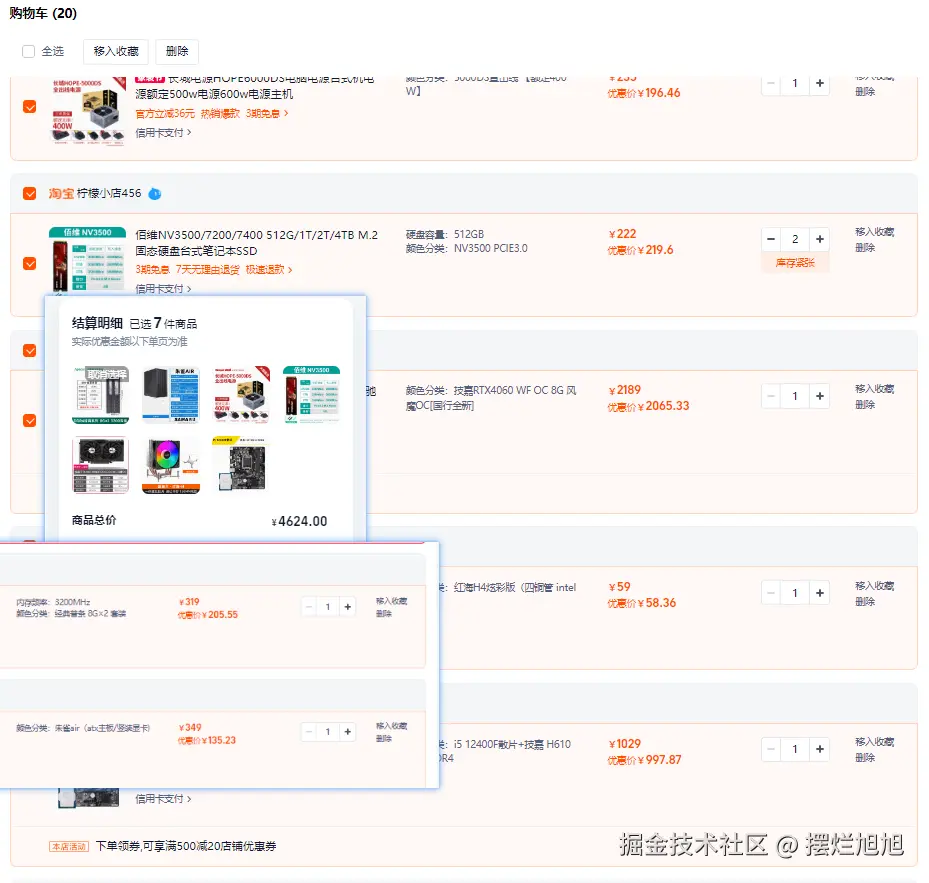
Task: Increase 红海H4 cooler quantity with plus
Action: (x=819, y=592)
